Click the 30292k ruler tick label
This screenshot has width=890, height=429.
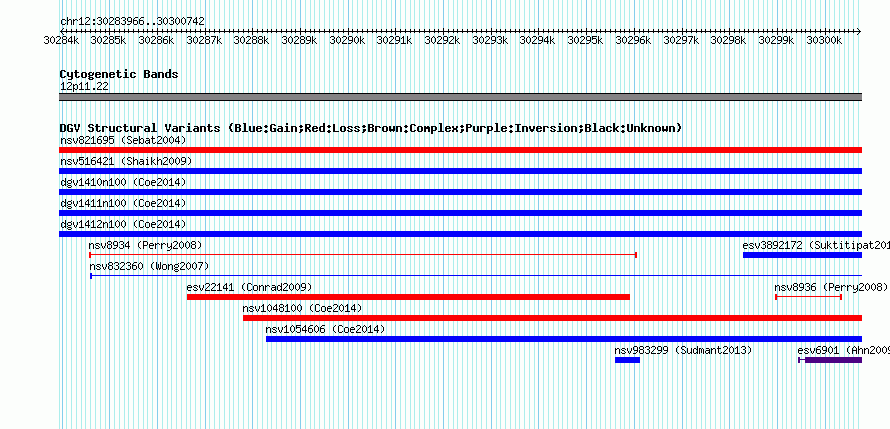coord(443,40)
